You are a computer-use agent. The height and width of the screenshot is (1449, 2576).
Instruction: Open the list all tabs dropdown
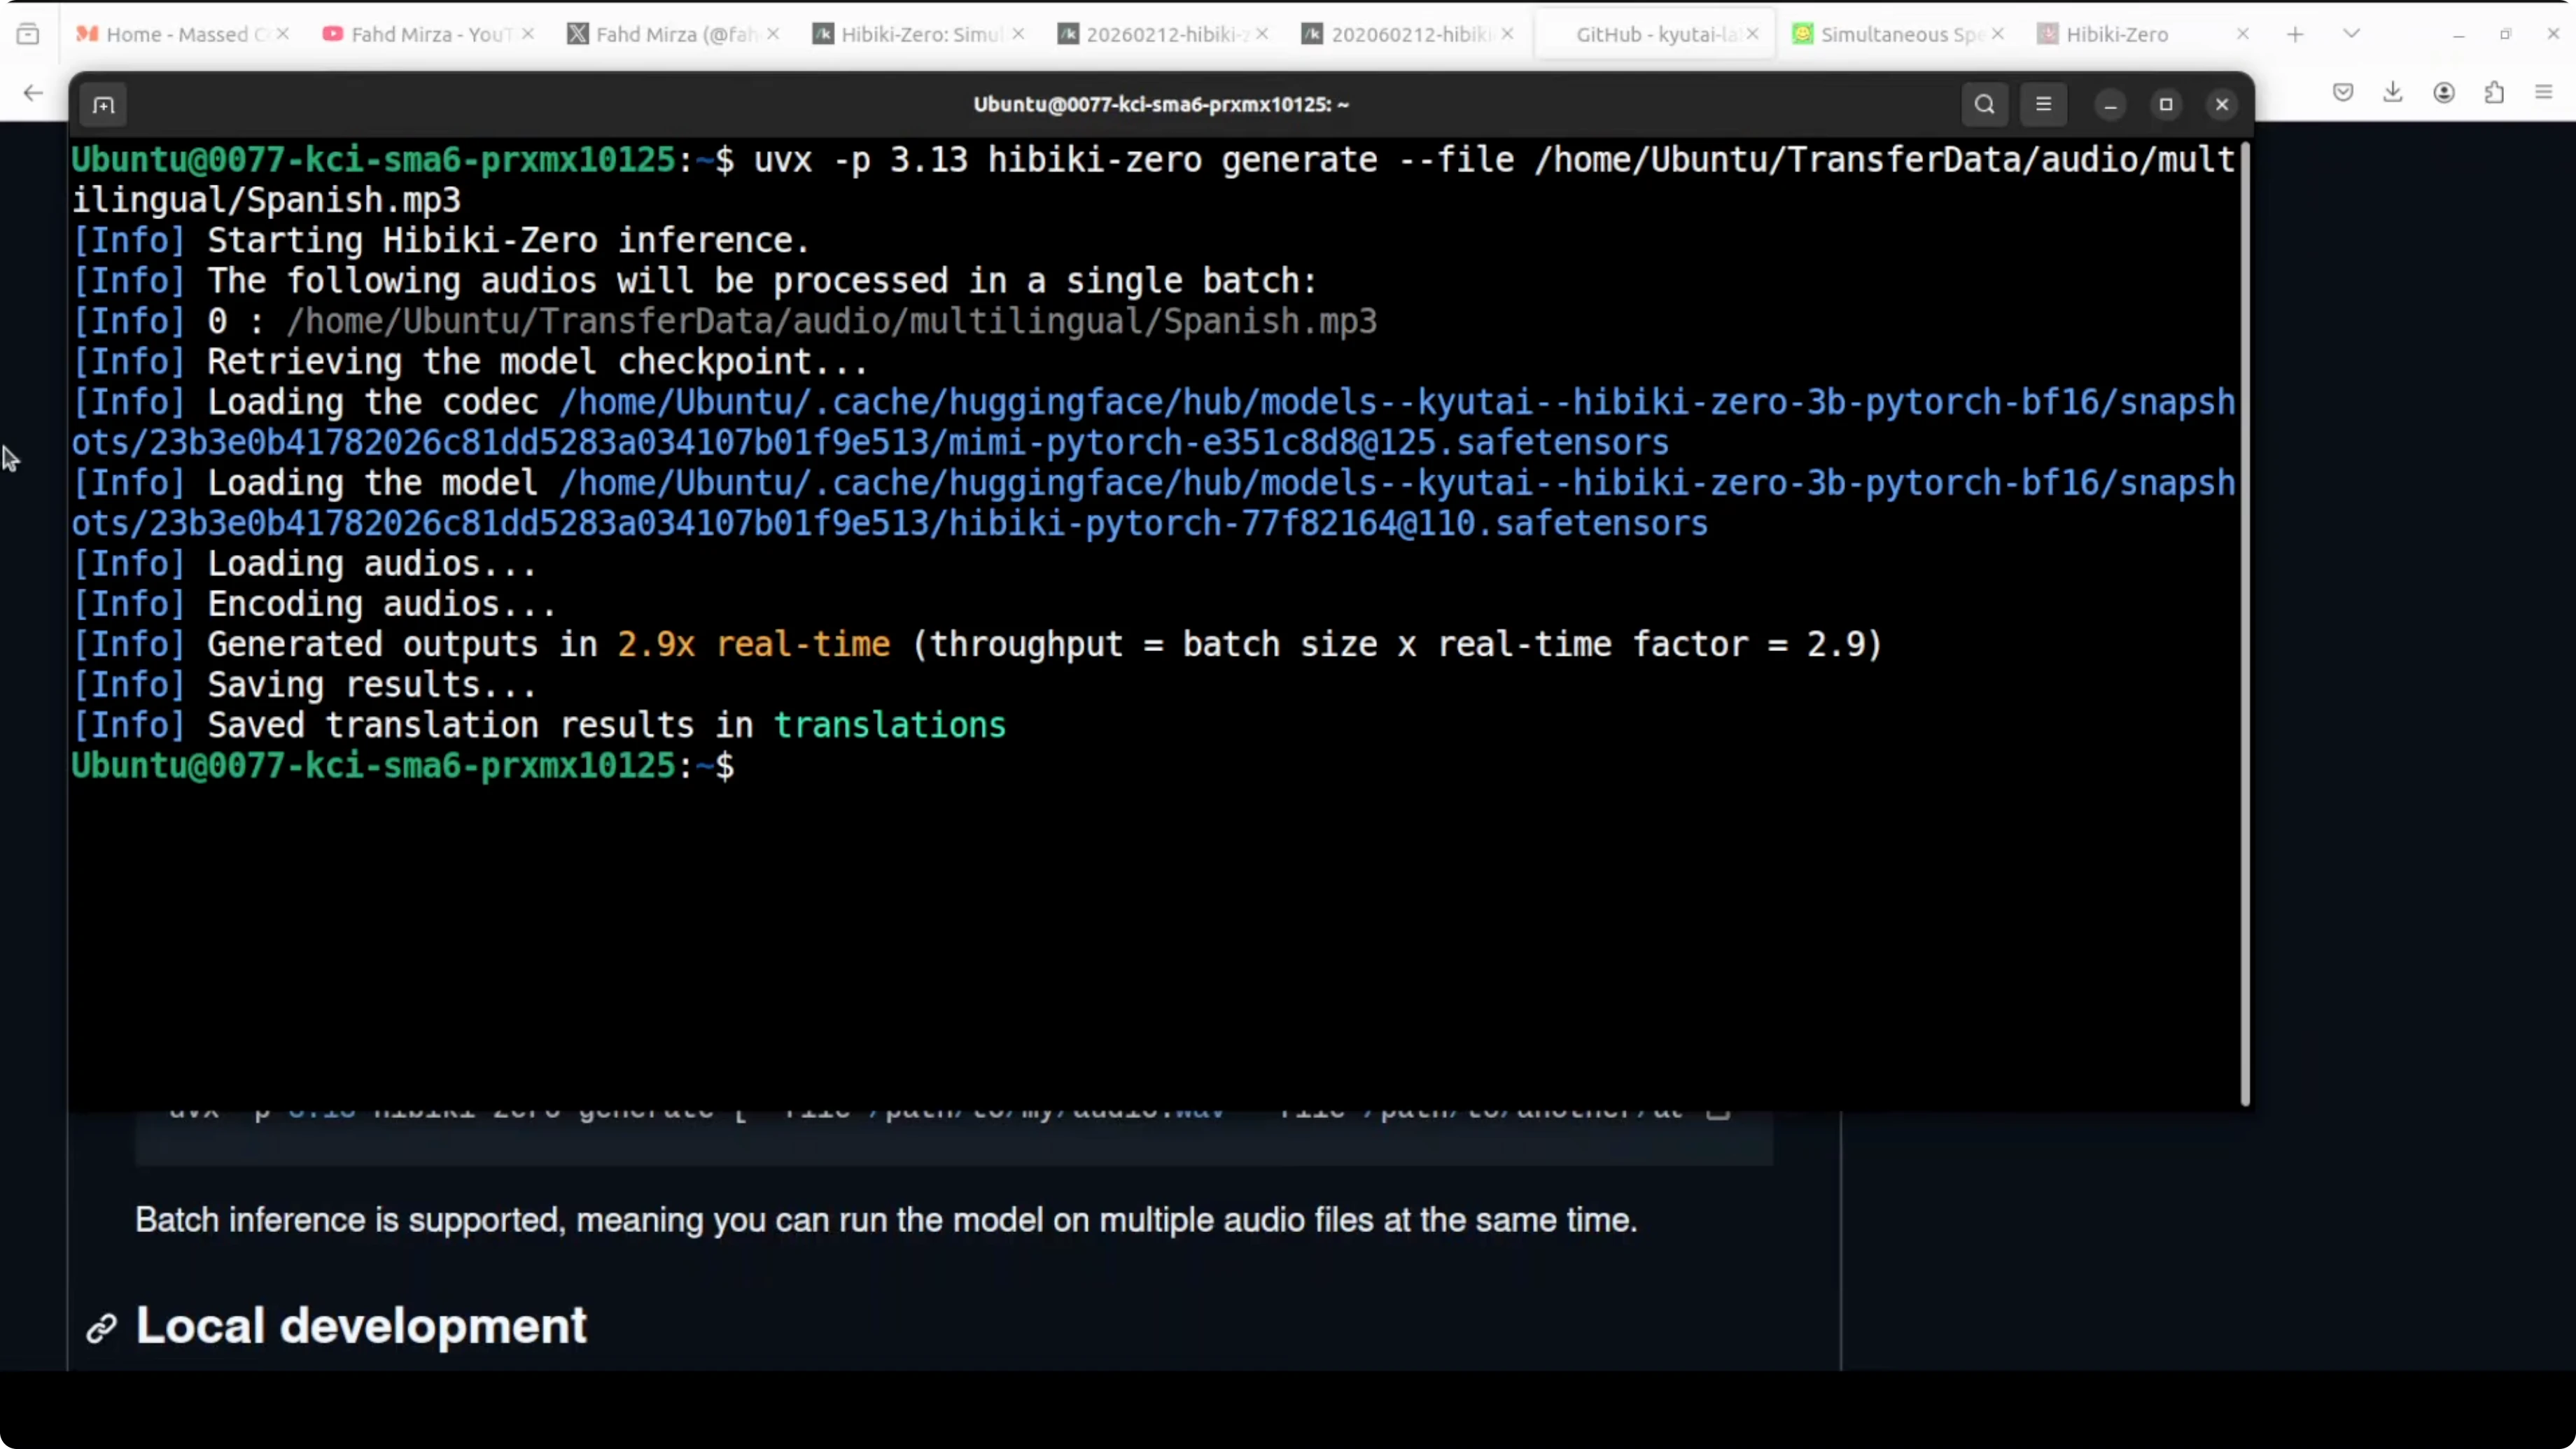point(2351,34)
